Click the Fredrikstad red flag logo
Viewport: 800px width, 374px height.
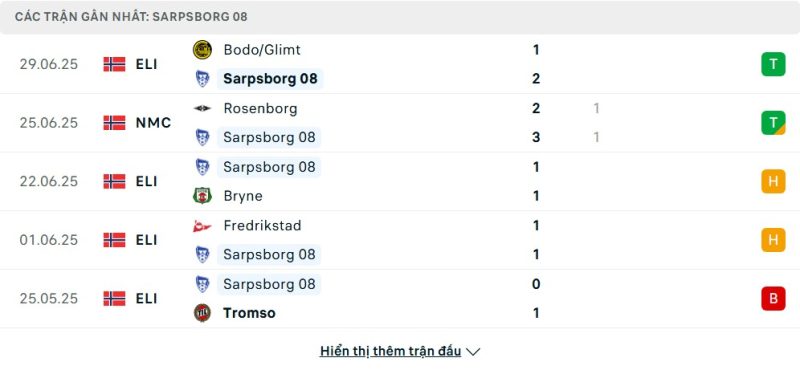pyautogui.click(x=202, y=226)
